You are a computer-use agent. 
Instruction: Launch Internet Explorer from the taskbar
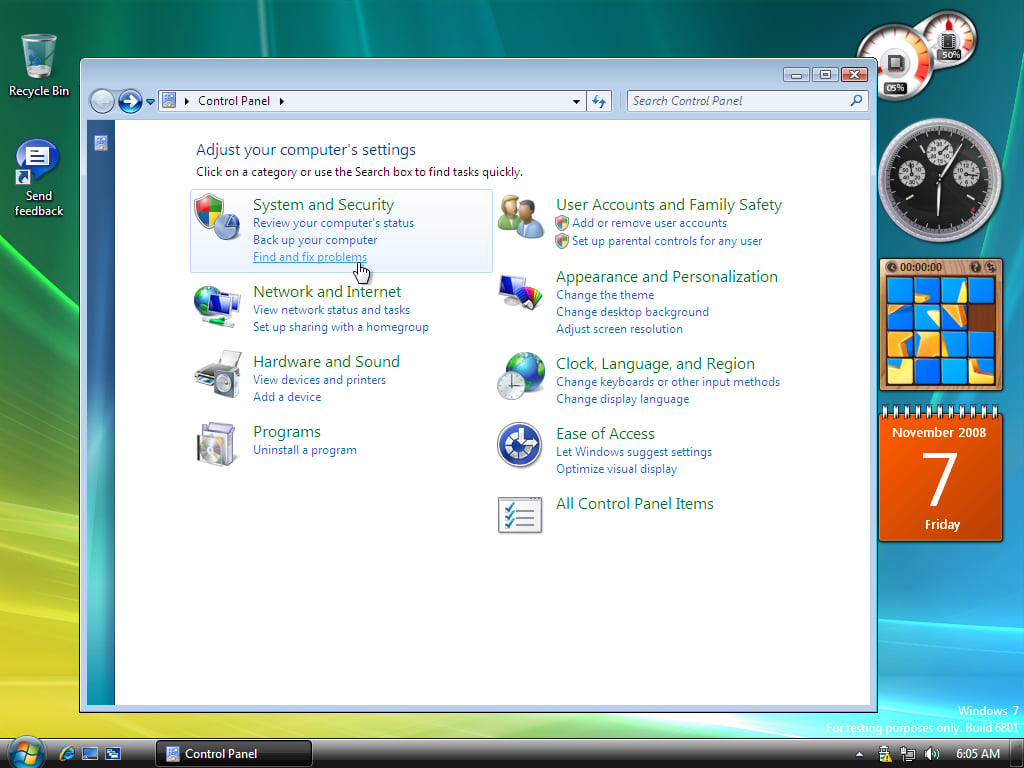click(67, 753)
